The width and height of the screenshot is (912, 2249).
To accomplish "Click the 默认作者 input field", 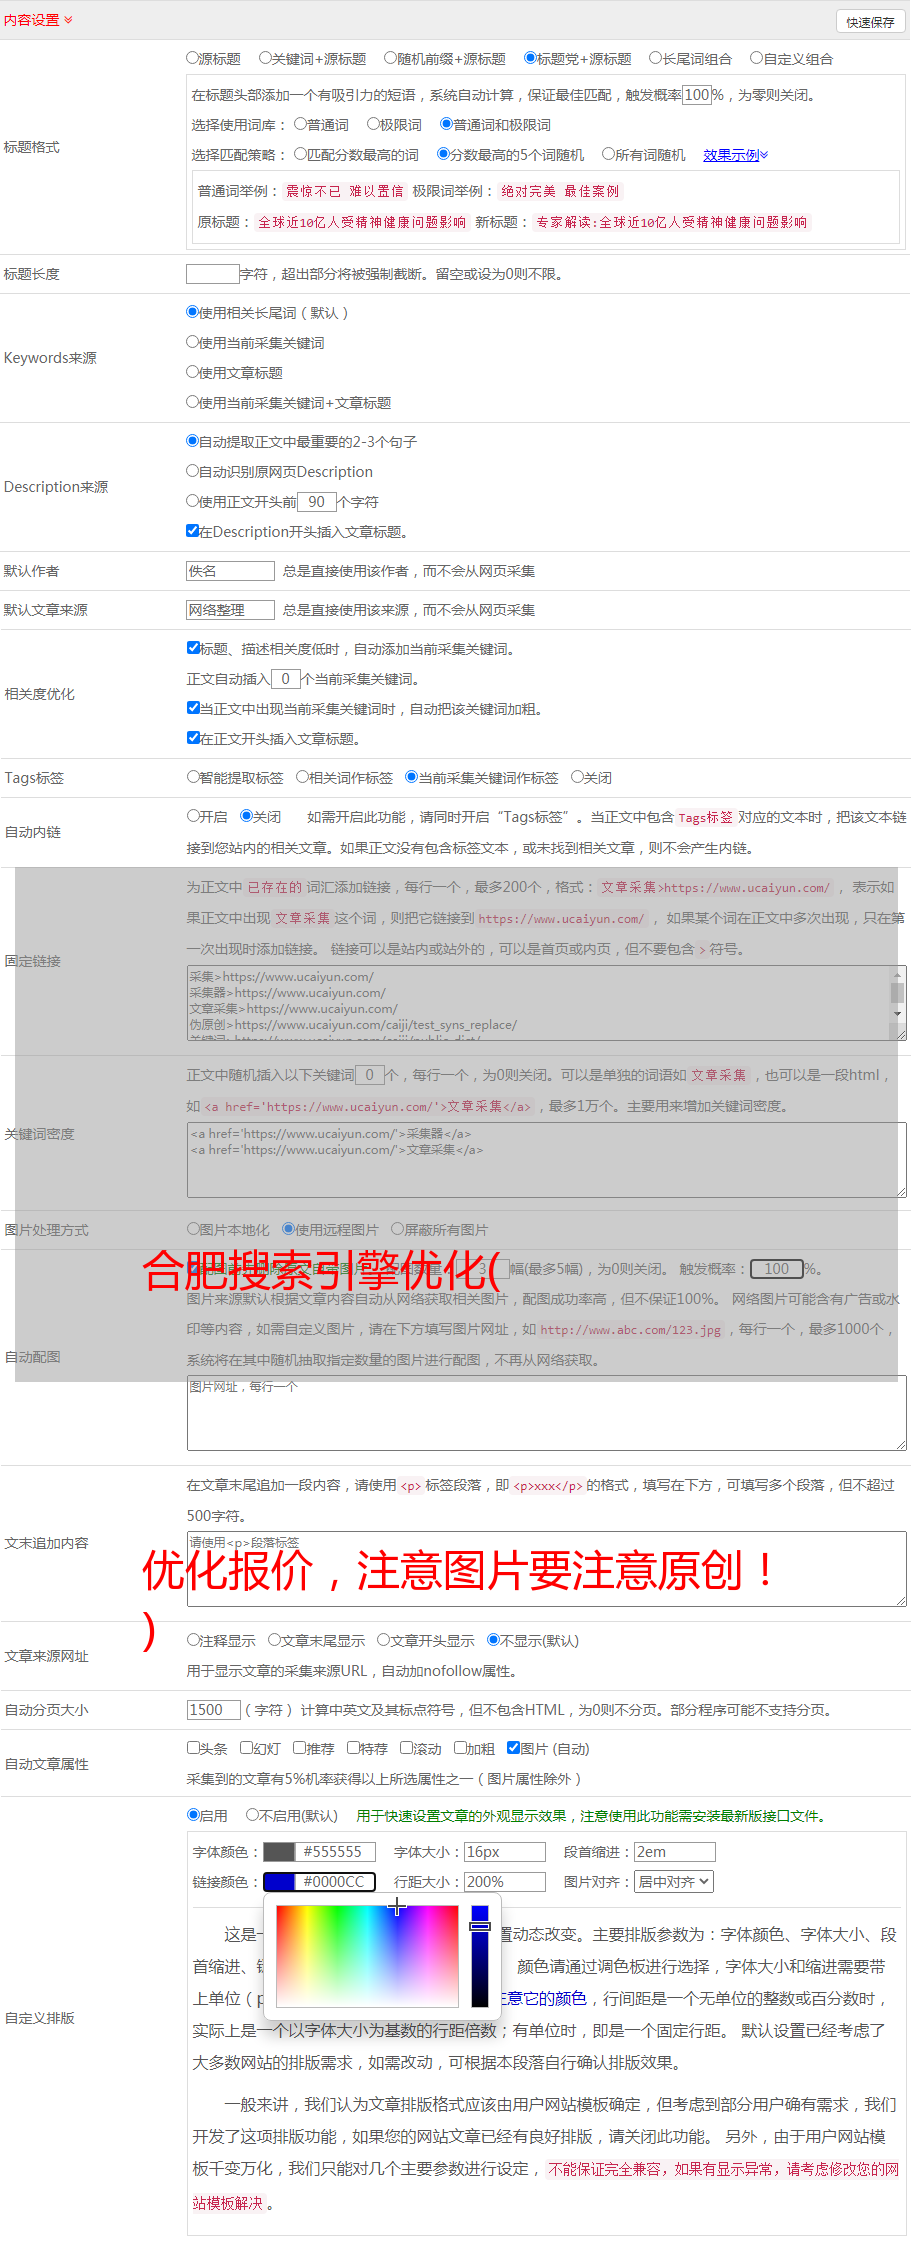I will pyautogui.click(x=230, y=571).
